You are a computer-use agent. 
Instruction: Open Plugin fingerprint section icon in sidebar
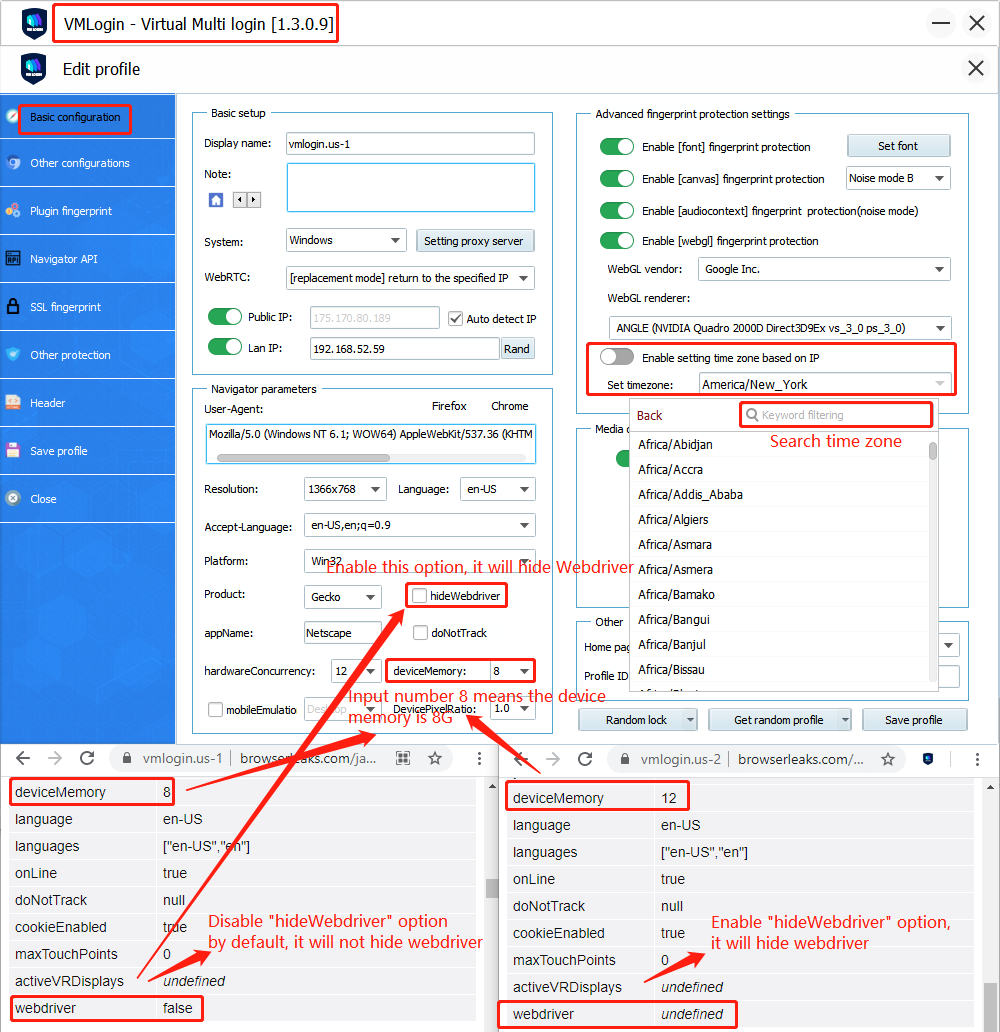pos(13,211)
